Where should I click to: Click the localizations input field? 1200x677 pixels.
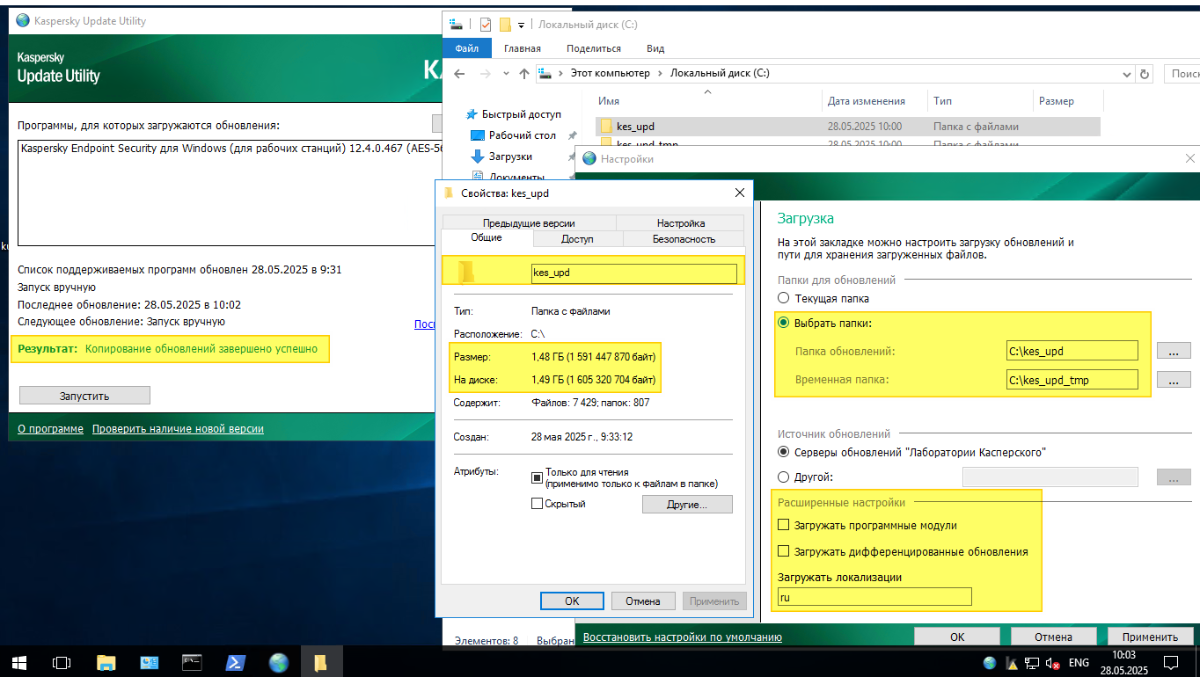tap(874, 597)
